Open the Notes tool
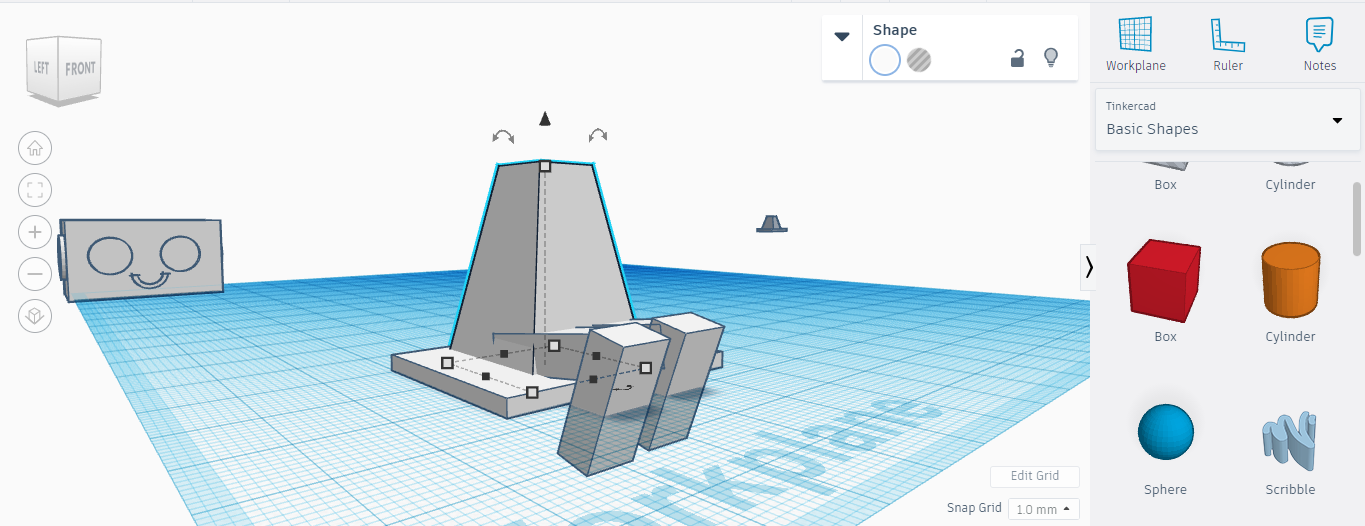This screenshot has height=526, width=1365. click(1320, 45)
